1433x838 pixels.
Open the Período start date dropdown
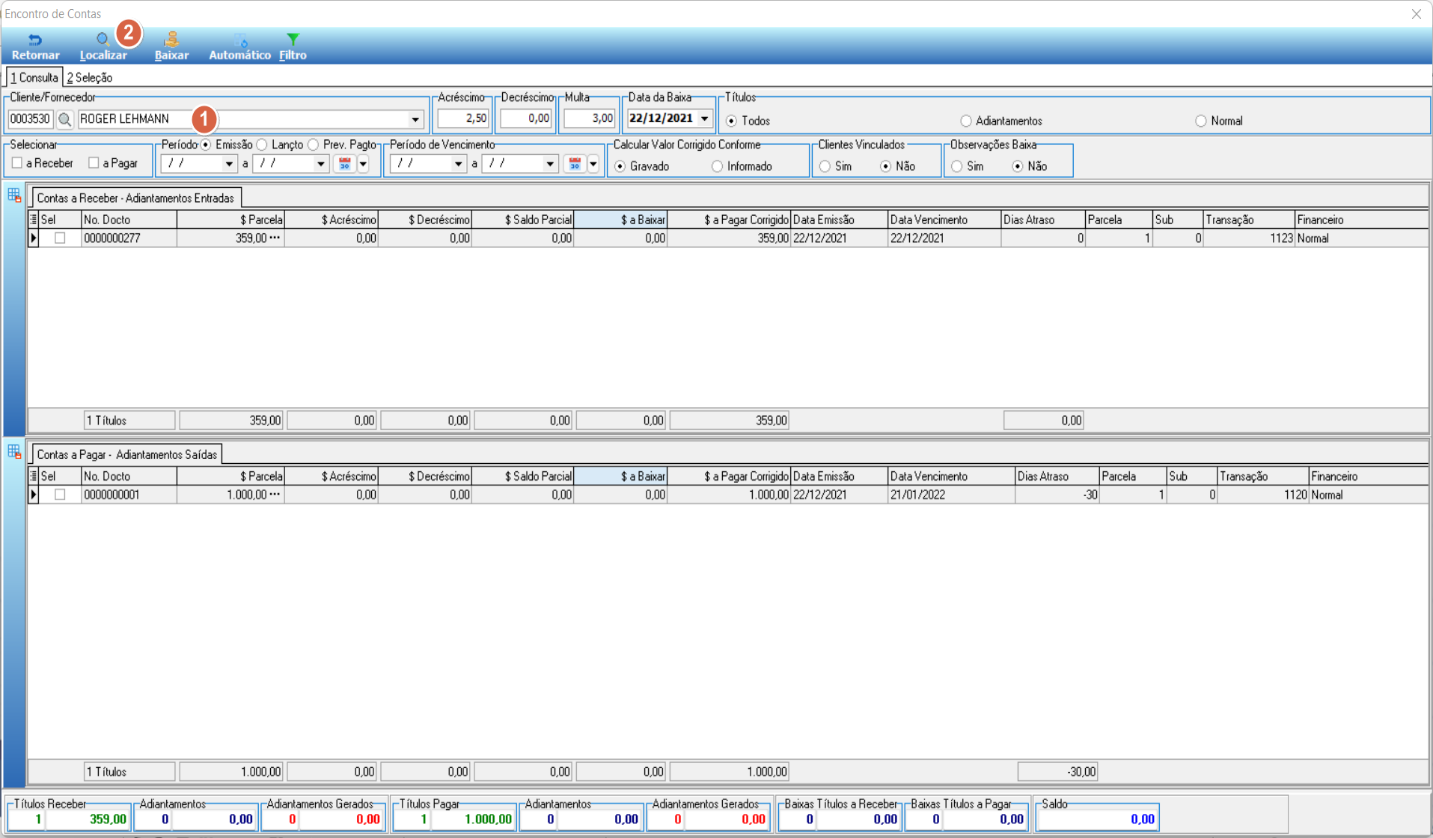(230, 164)
